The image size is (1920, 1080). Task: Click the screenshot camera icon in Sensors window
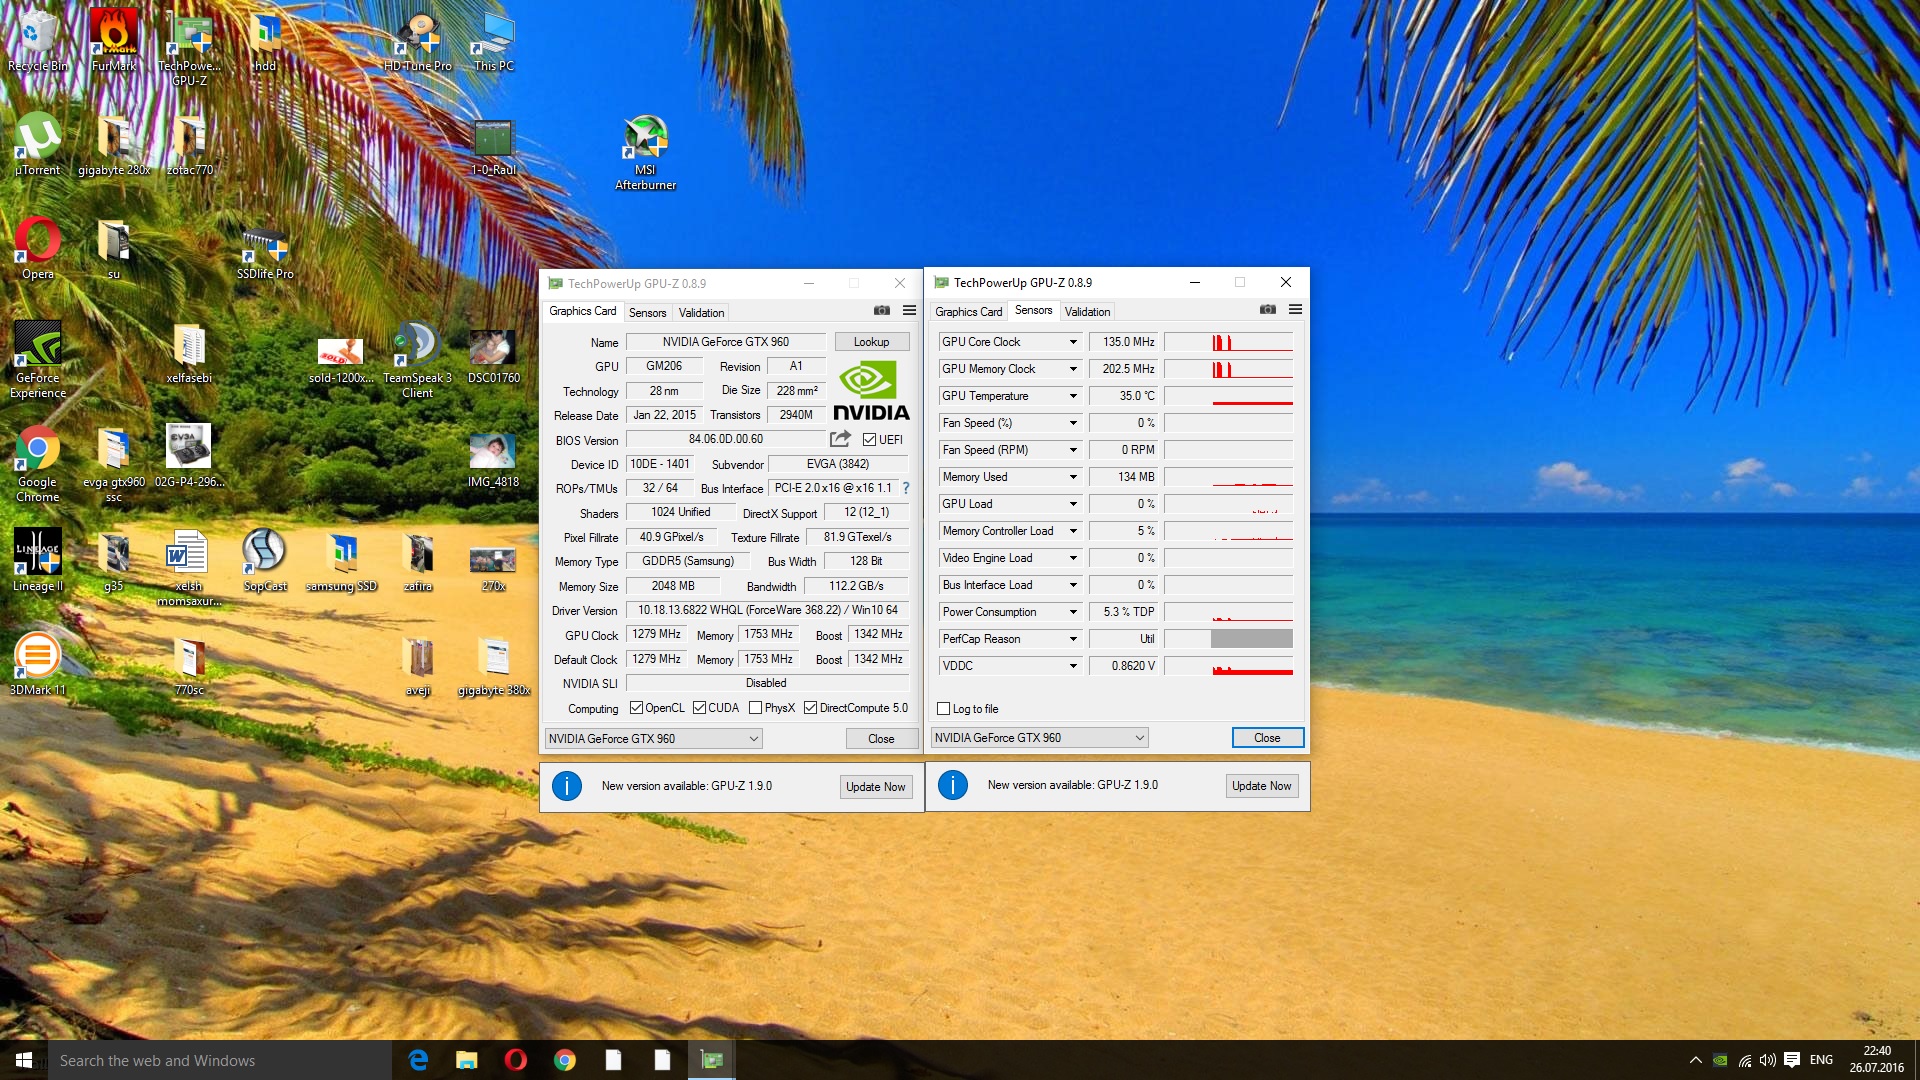(x=1267, y=310)
